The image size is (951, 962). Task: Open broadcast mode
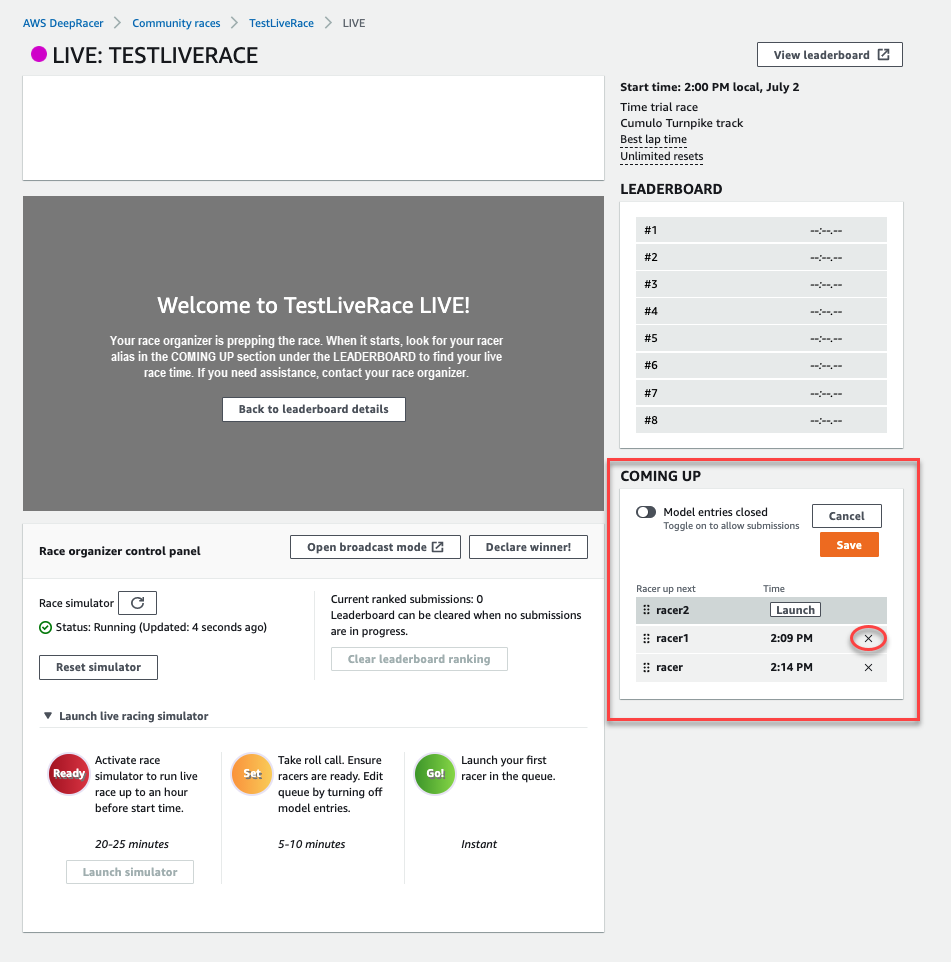point(375,547)
